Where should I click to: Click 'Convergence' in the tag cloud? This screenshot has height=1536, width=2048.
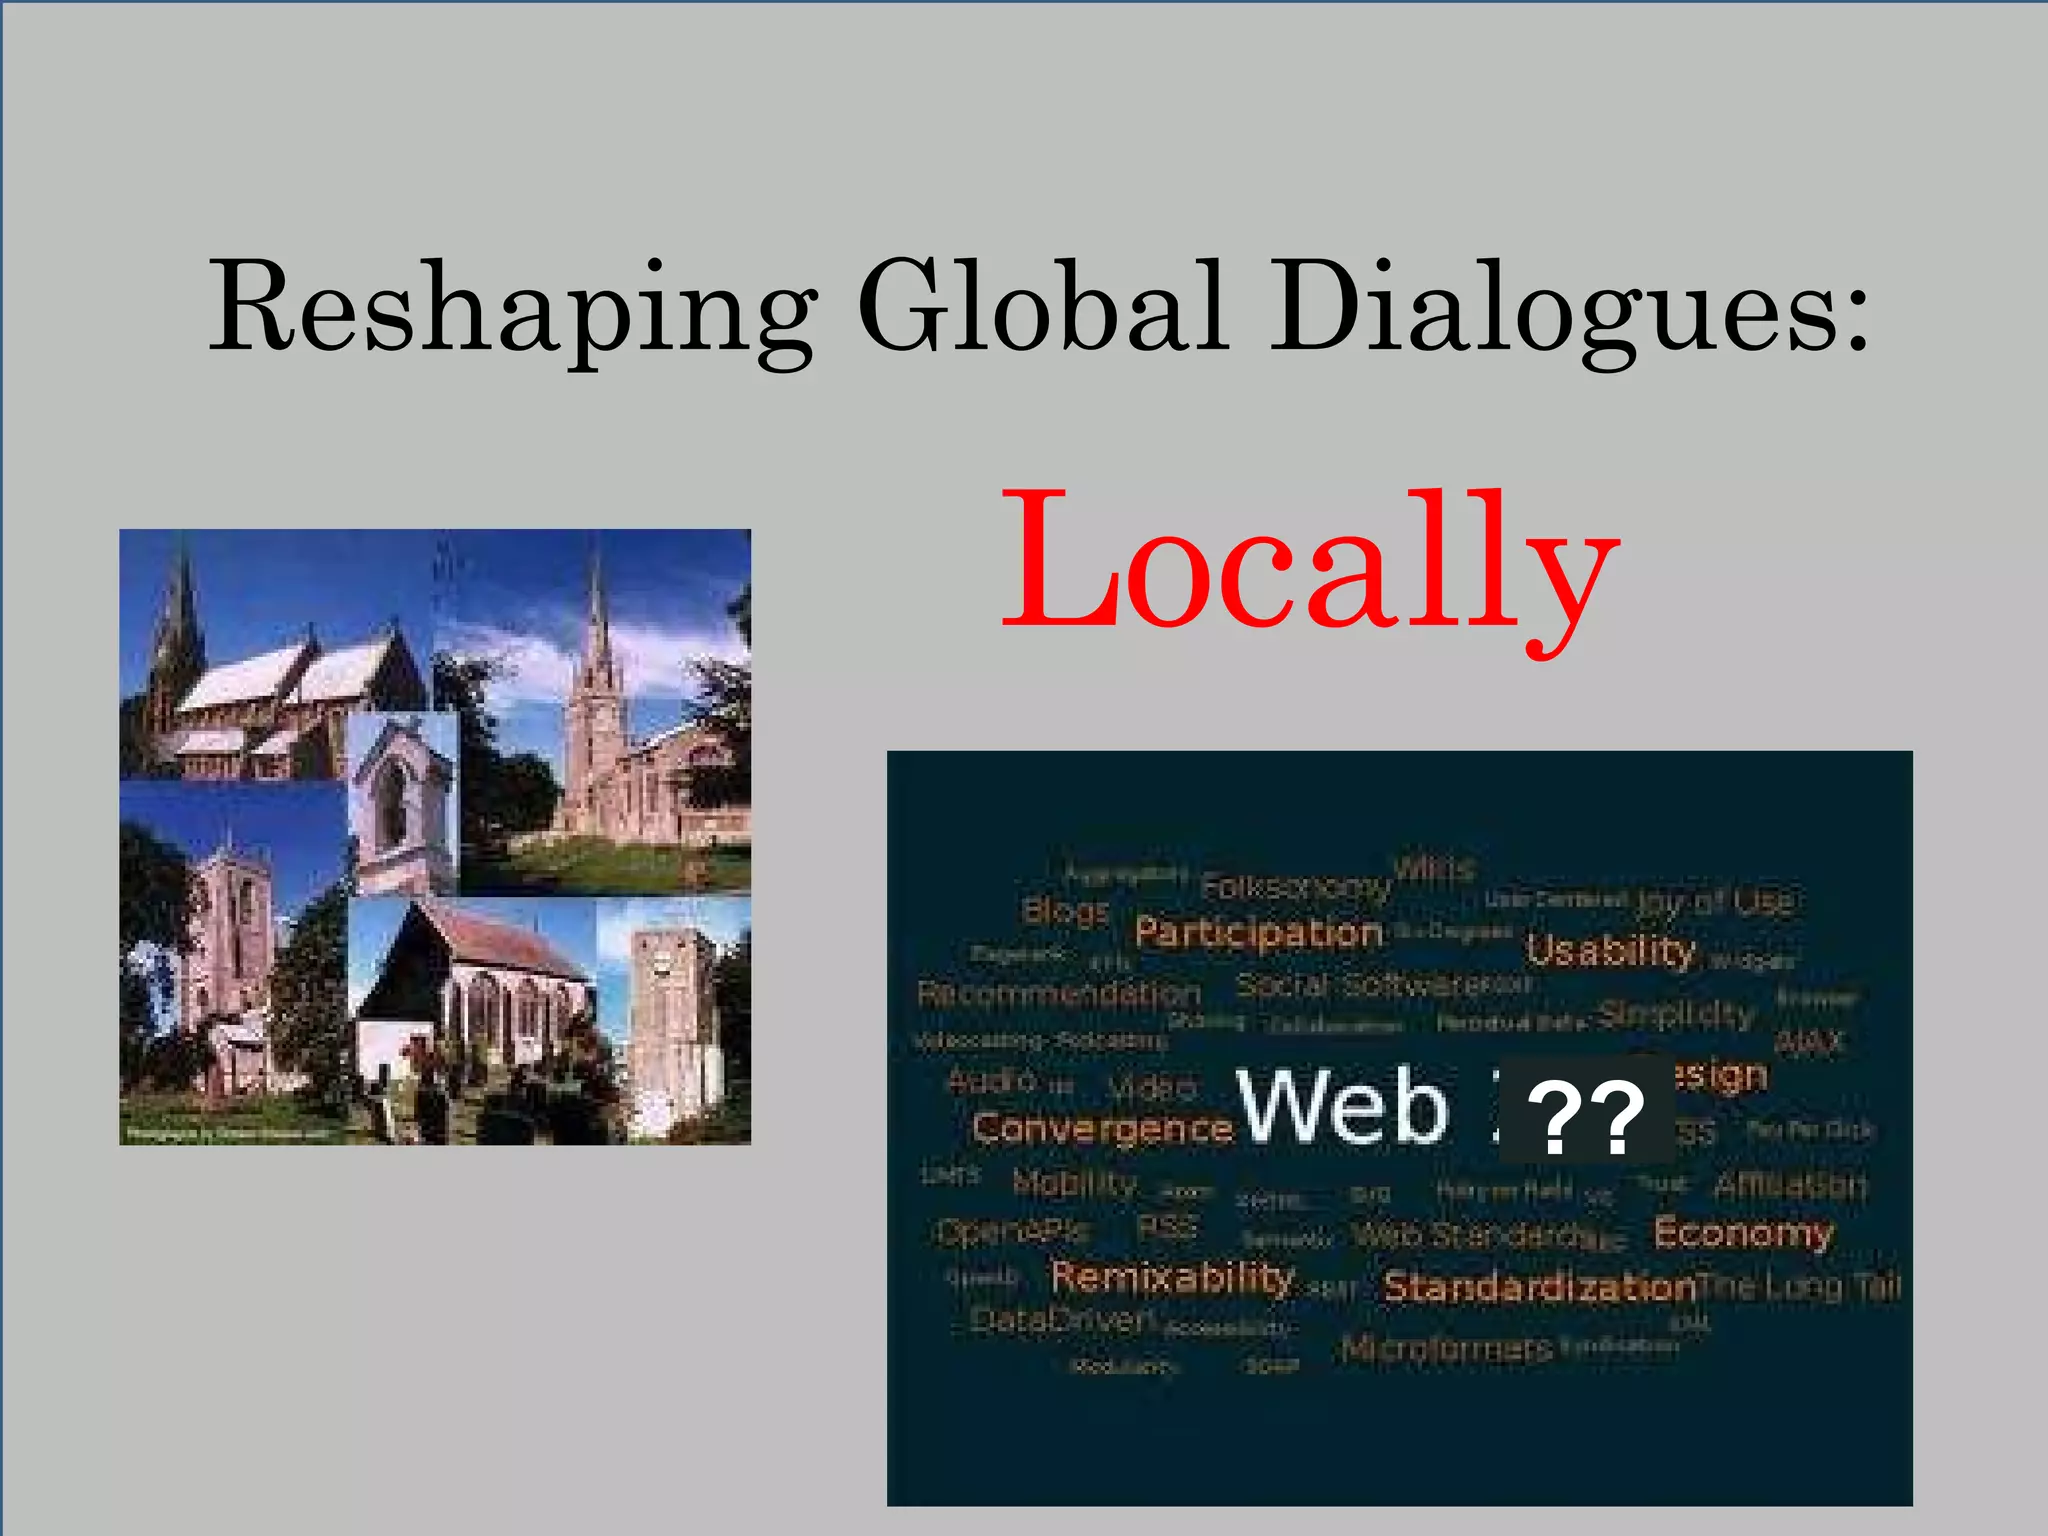coord(1103,1128)
